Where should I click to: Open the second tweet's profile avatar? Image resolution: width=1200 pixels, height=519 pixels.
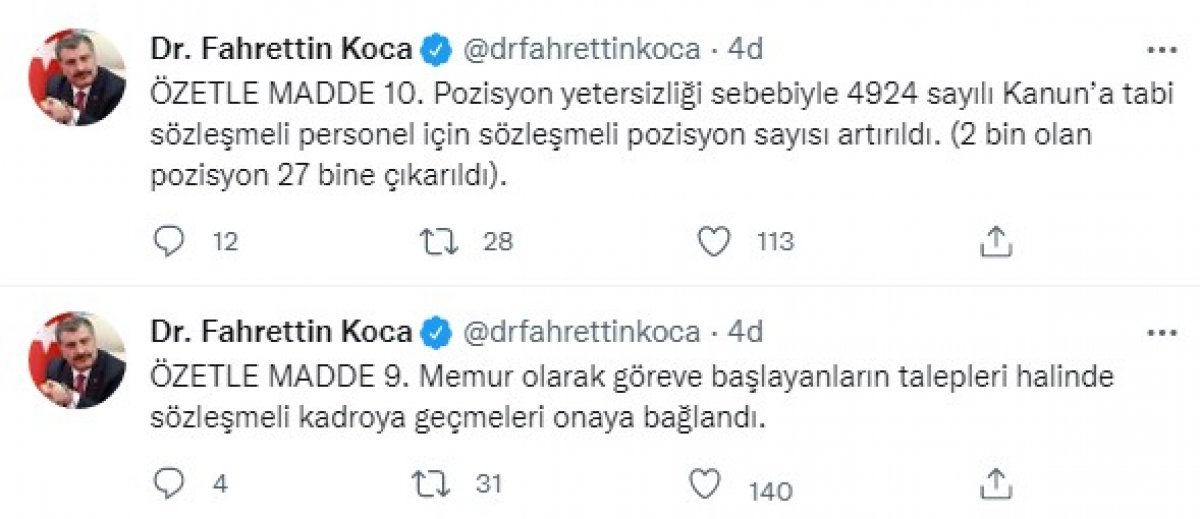click(78, 361)
